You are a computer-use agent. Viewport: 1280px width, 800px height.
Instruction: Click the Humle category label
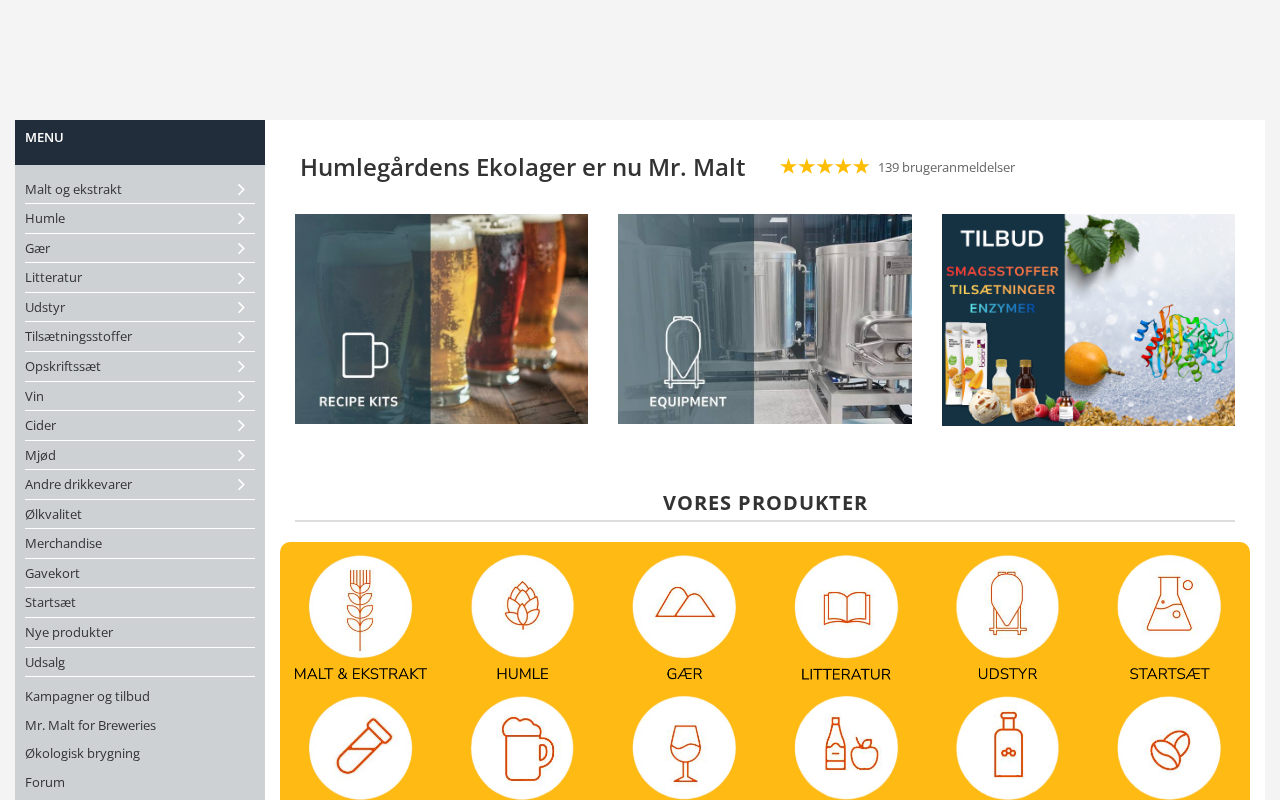click(x=522, y=674)
